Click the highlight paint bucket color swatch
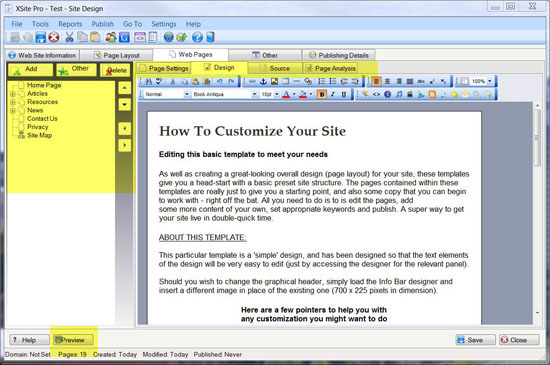The width and height of the screenshot is (550, 365). [x=303, y=94]
